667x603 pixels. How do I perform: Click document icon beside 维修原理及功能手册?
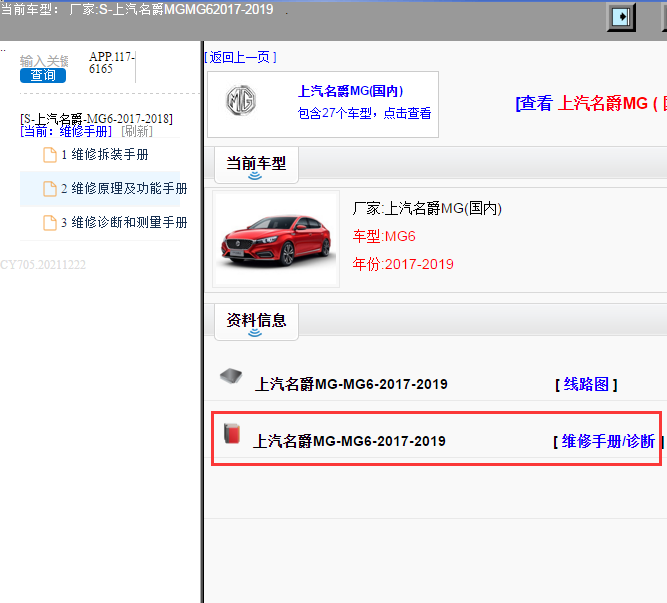[50, 189]
